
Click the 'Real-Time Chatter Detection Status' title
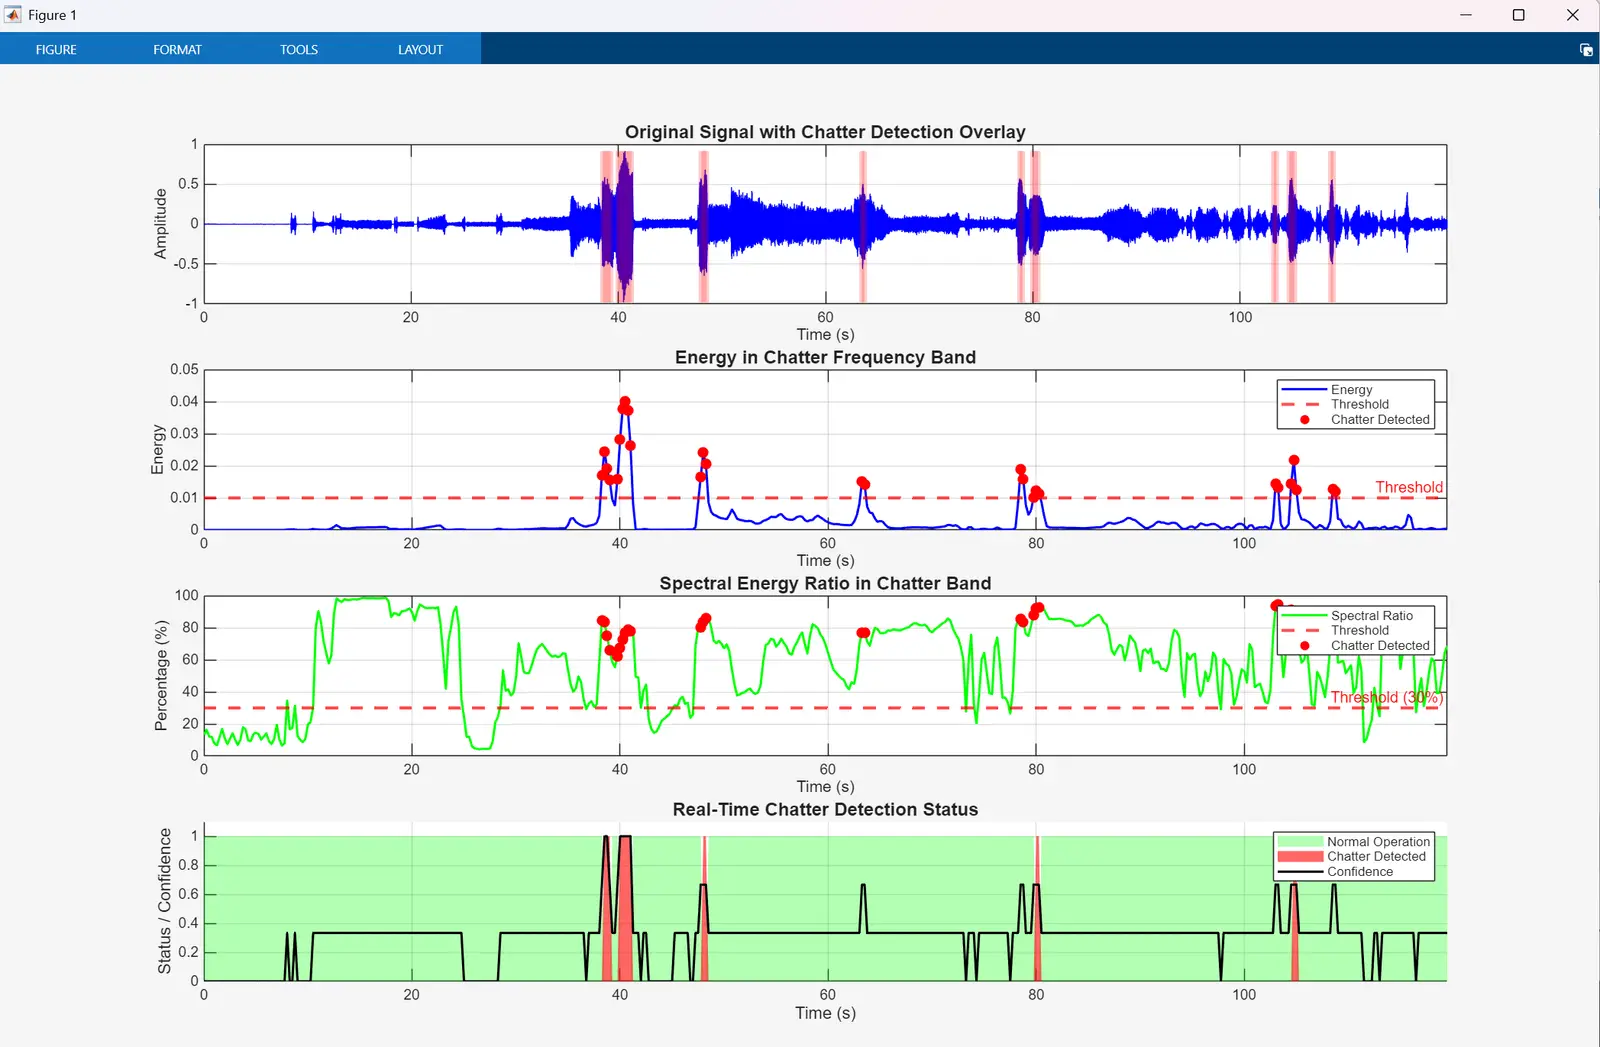tap(825, 810)
